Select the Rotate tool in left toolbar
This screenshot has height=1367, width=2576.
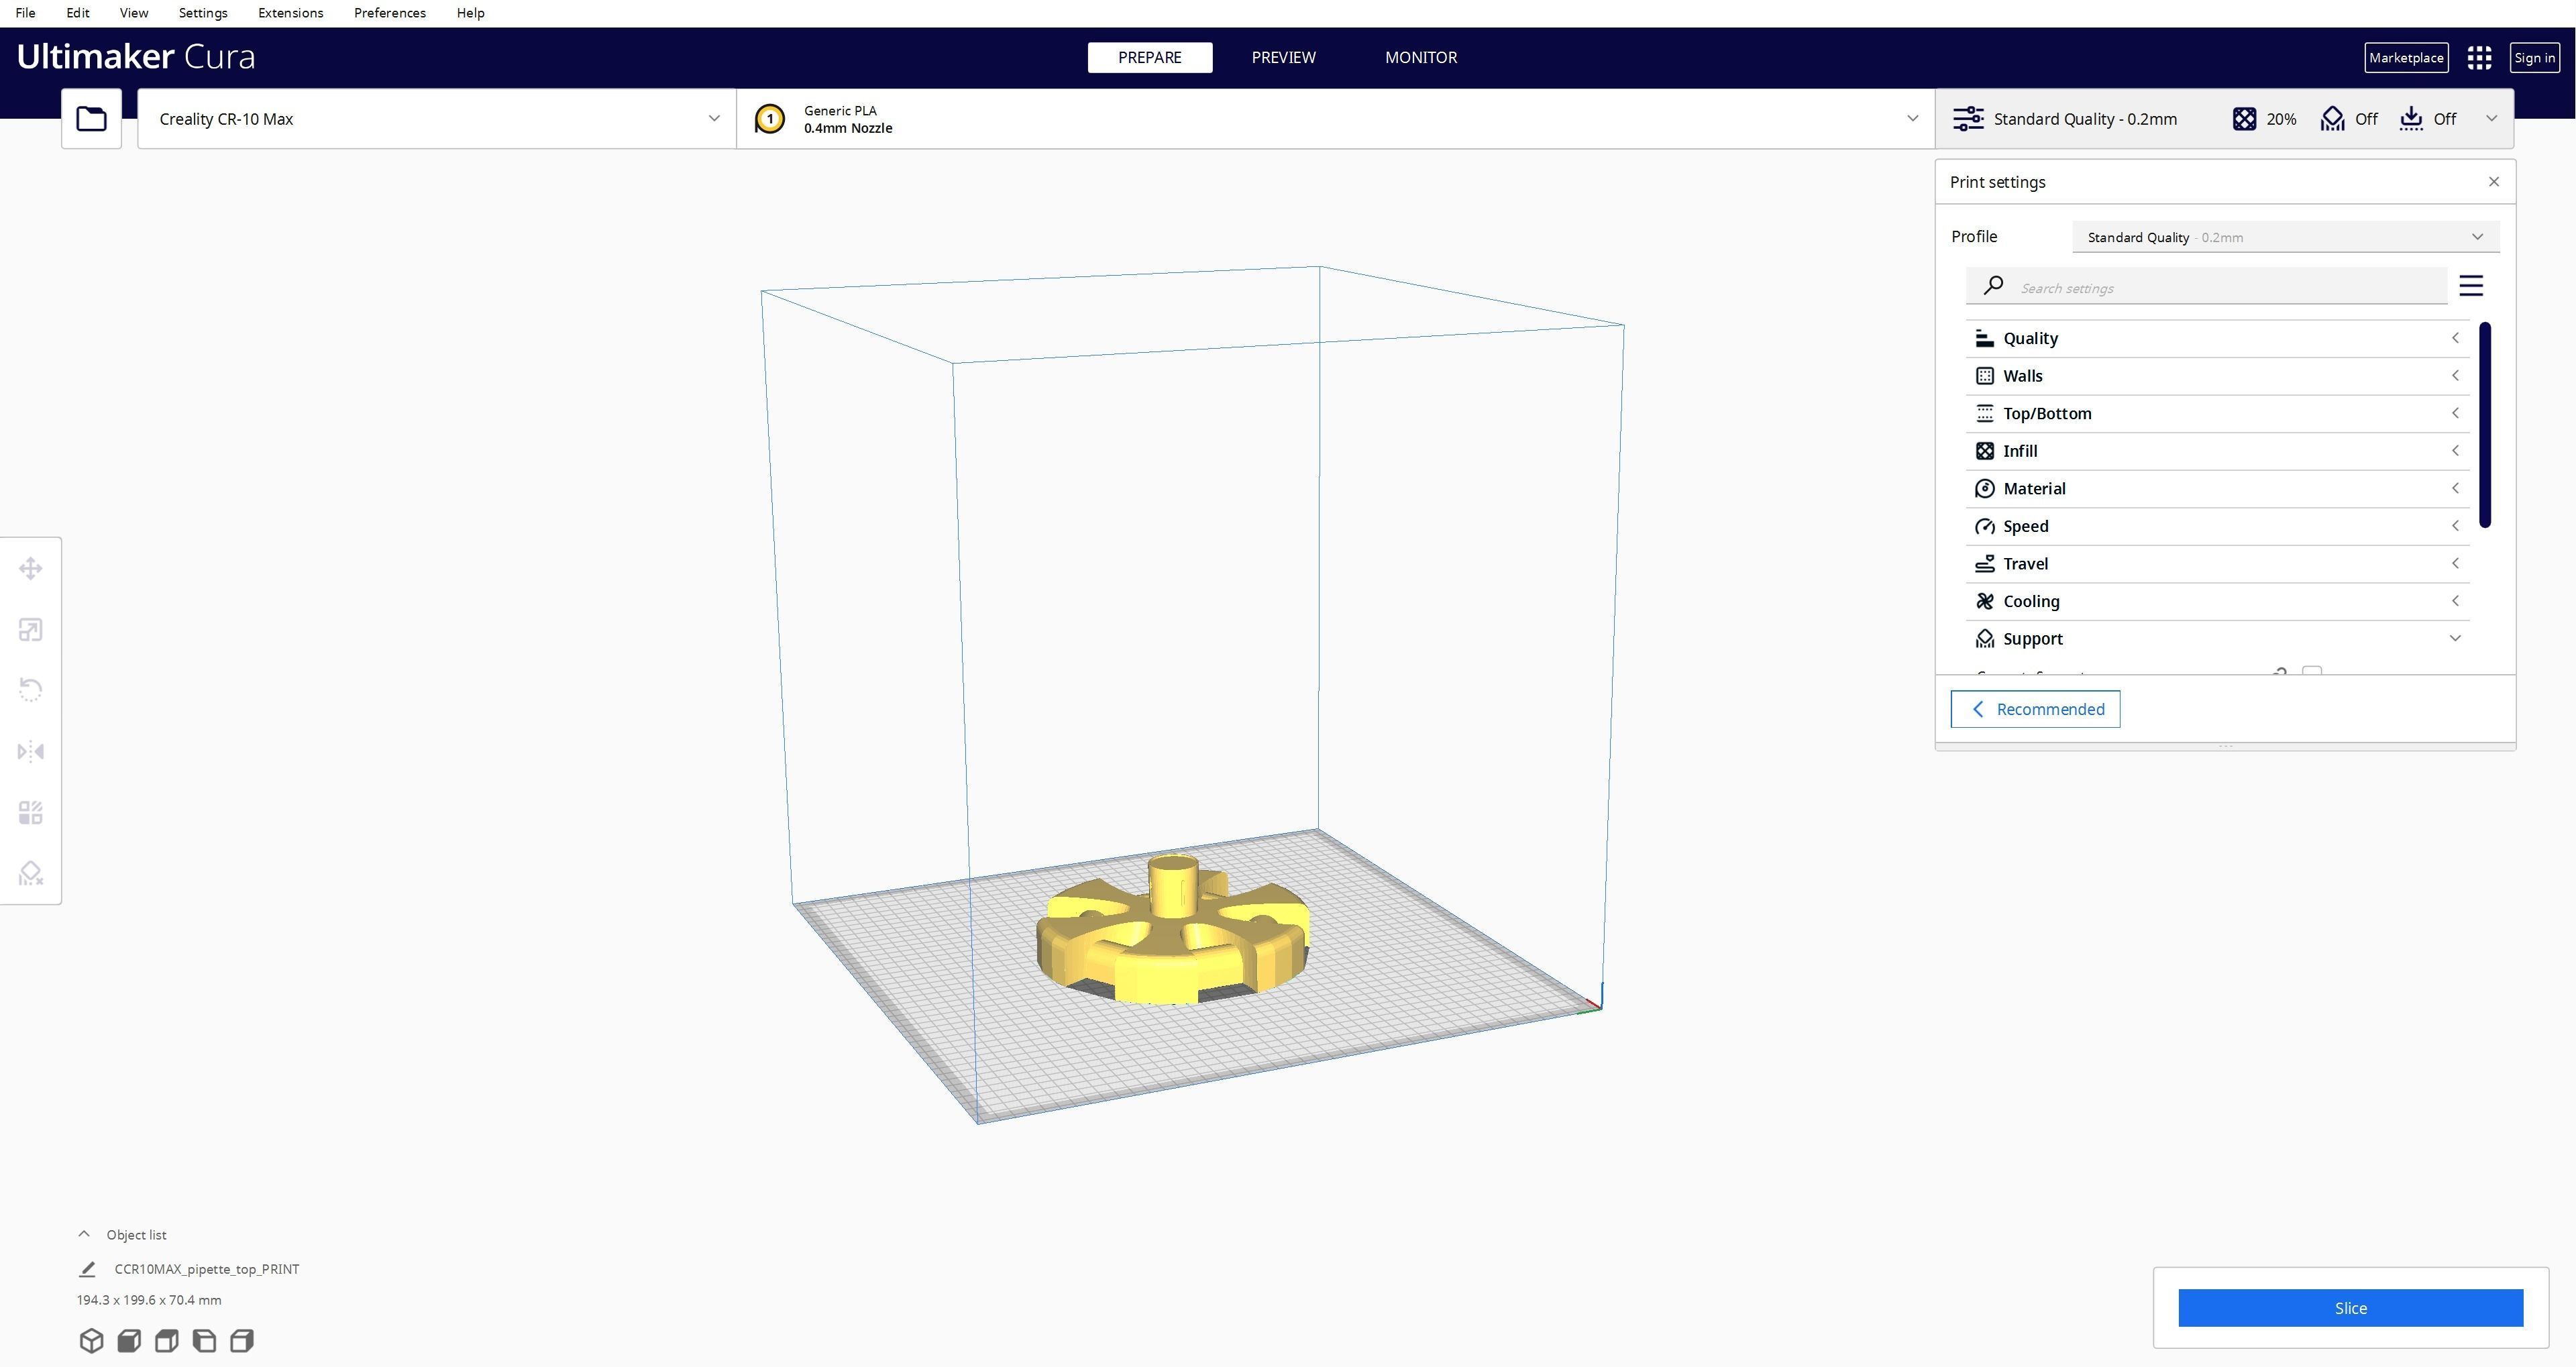pos(30,690)
